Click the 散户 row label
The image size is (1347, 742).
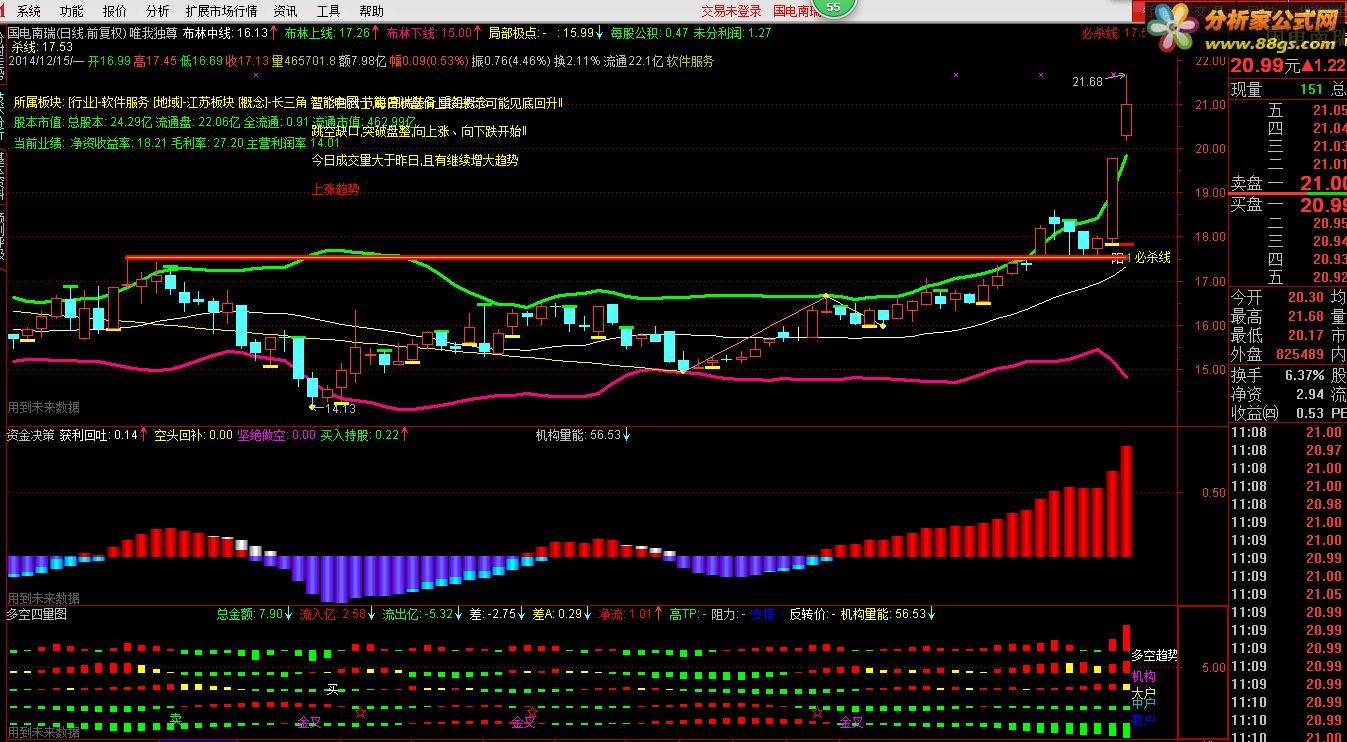pos(1144,719)
